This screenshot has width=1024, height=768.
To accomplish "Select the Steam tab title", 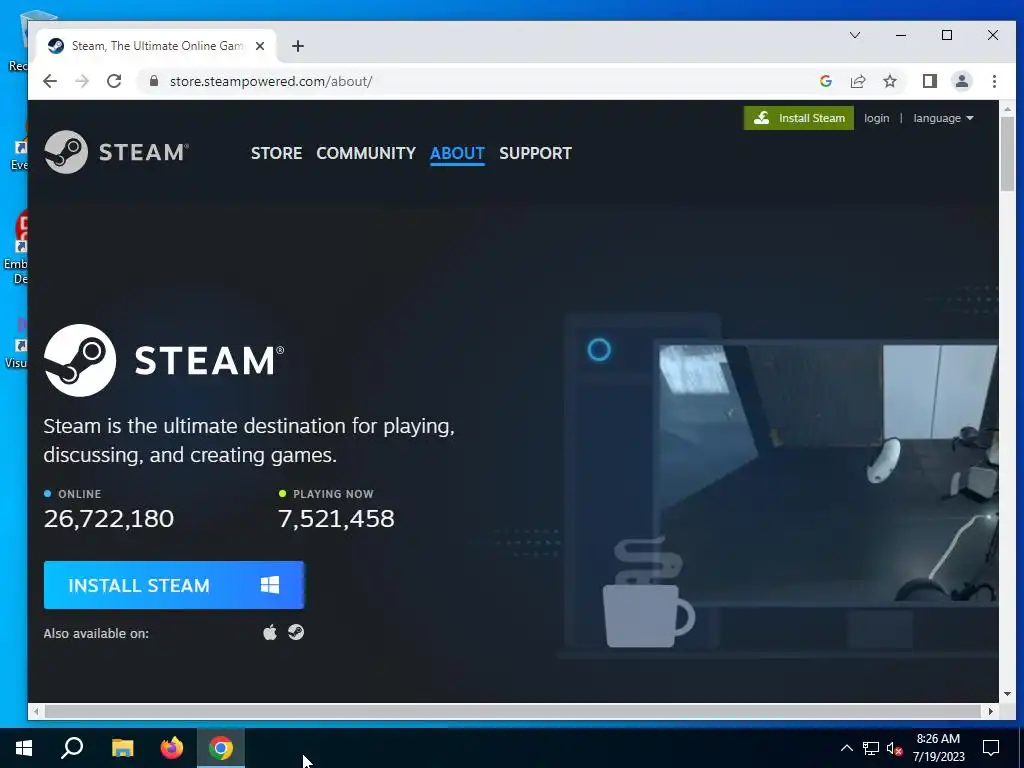I will (x=157, y=46).
